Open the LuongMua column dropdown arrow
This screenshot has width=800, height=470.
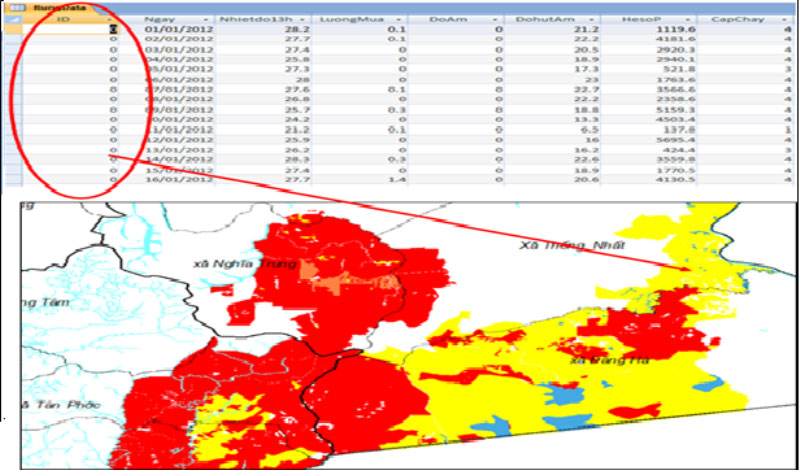[397, 19]
